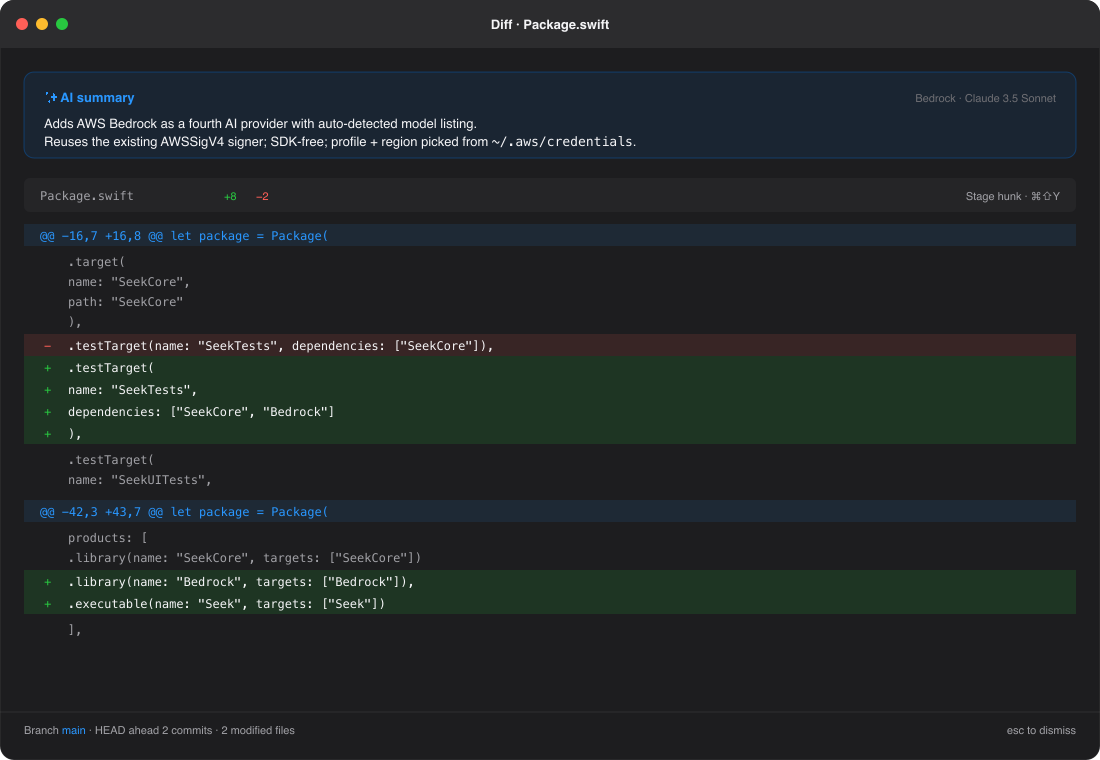The width and height of the screenshot is (1100, 760).
Task: Click the '.target(' context line
Action: [96, 262]
